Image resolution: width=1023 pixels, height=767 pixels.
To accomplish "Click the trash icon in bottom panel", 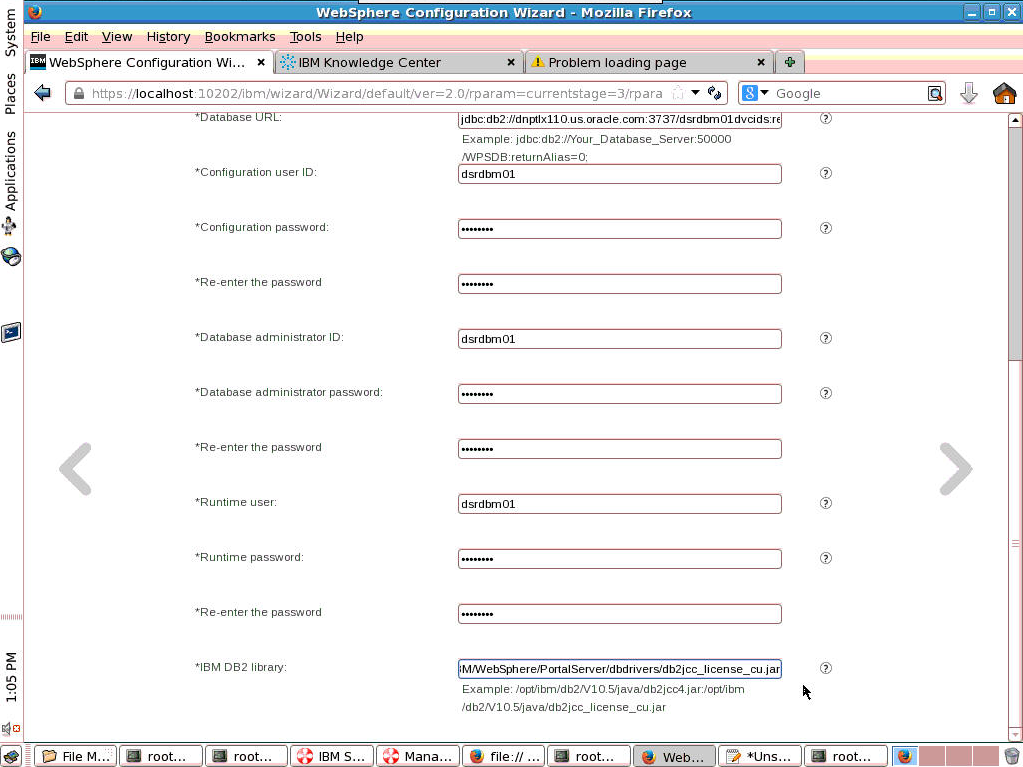I will pos(1012,756).
